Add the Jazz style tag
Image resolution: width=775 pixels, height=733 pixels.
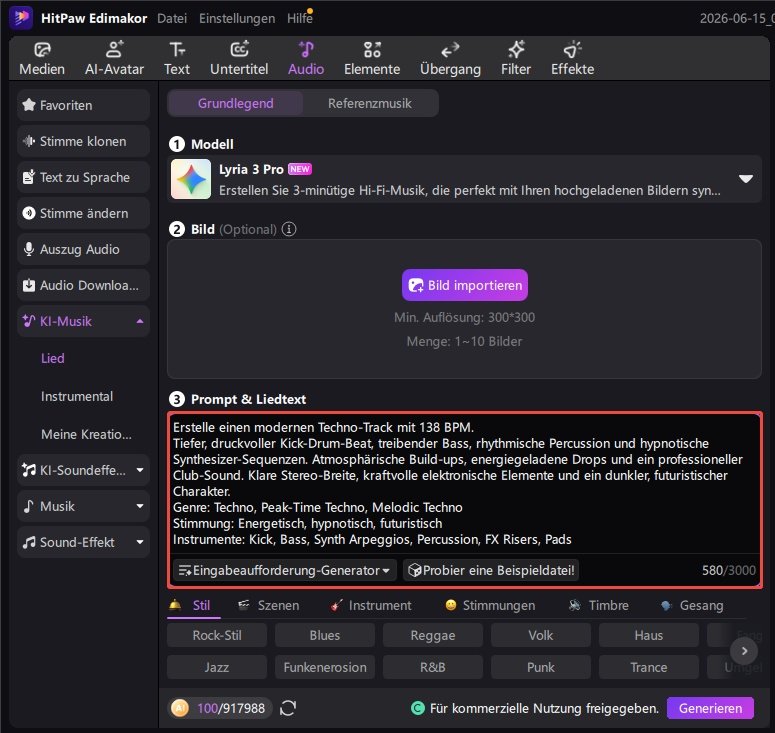click(x=217, y=667)
